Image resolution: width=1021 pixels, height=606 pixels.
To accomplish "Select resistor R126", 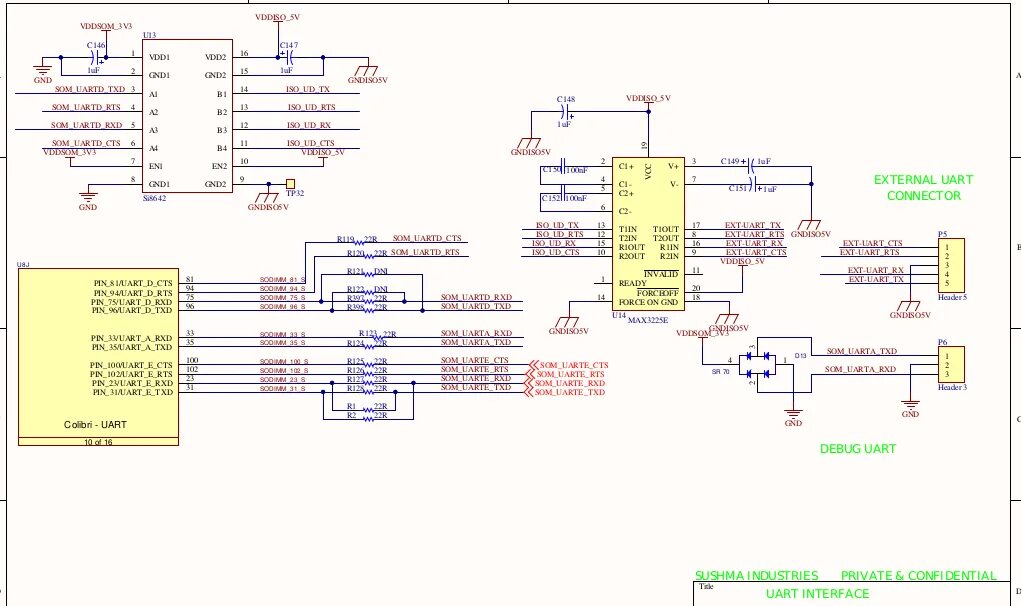I will point(370,374).
